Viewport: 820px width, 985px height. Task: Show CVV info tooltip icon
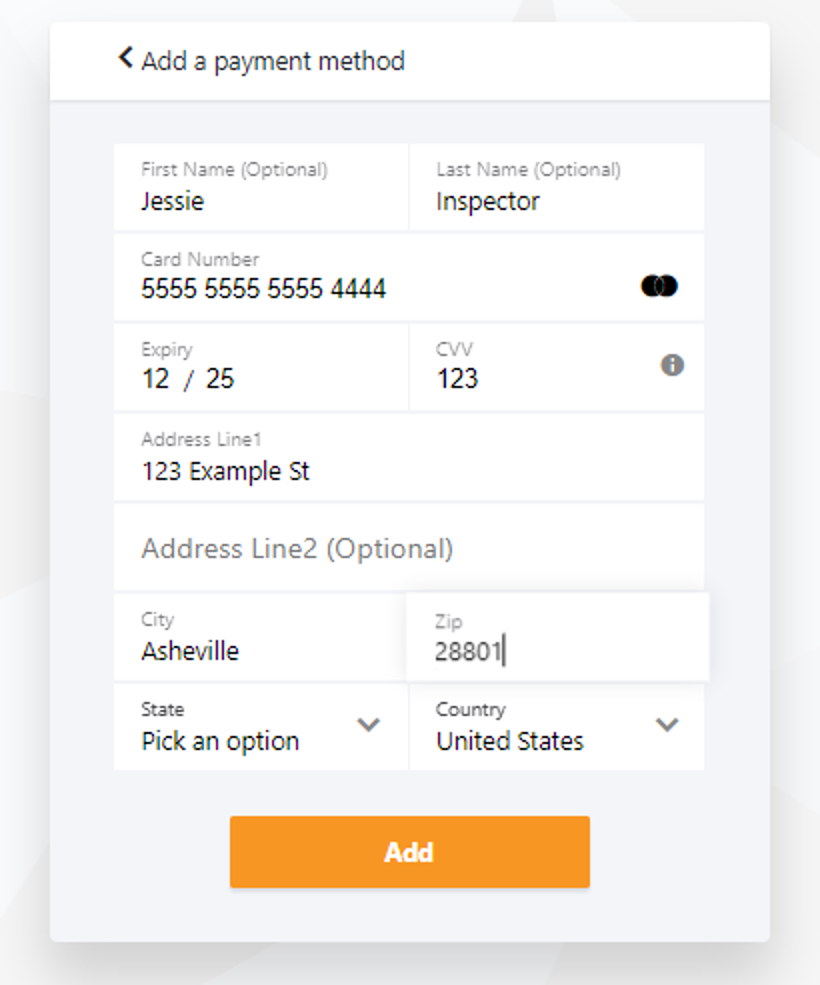[x=672, y=365]
